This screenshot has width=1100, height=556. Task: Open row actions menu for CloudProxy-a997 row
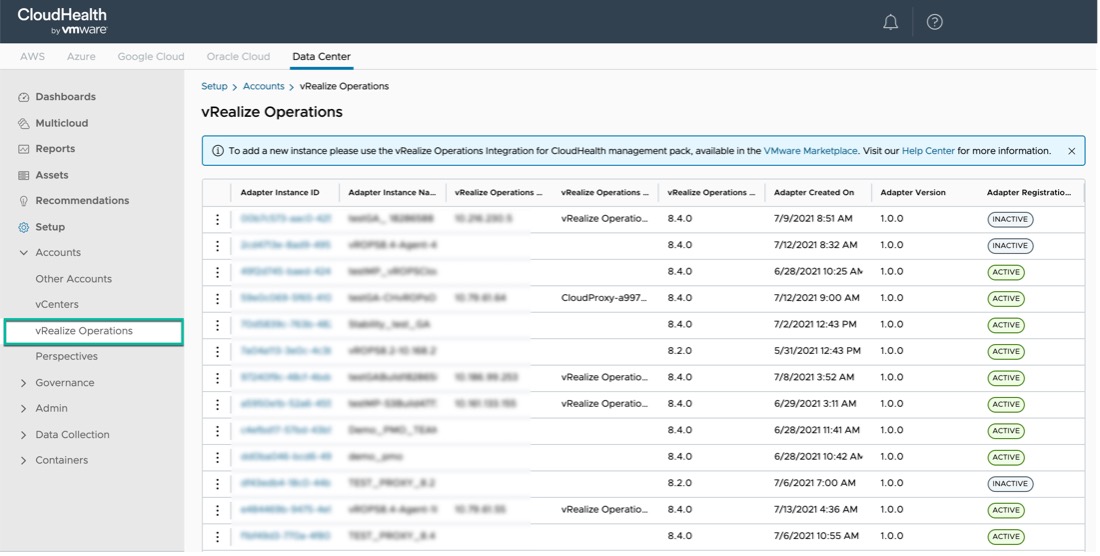[x=217, y=299]
